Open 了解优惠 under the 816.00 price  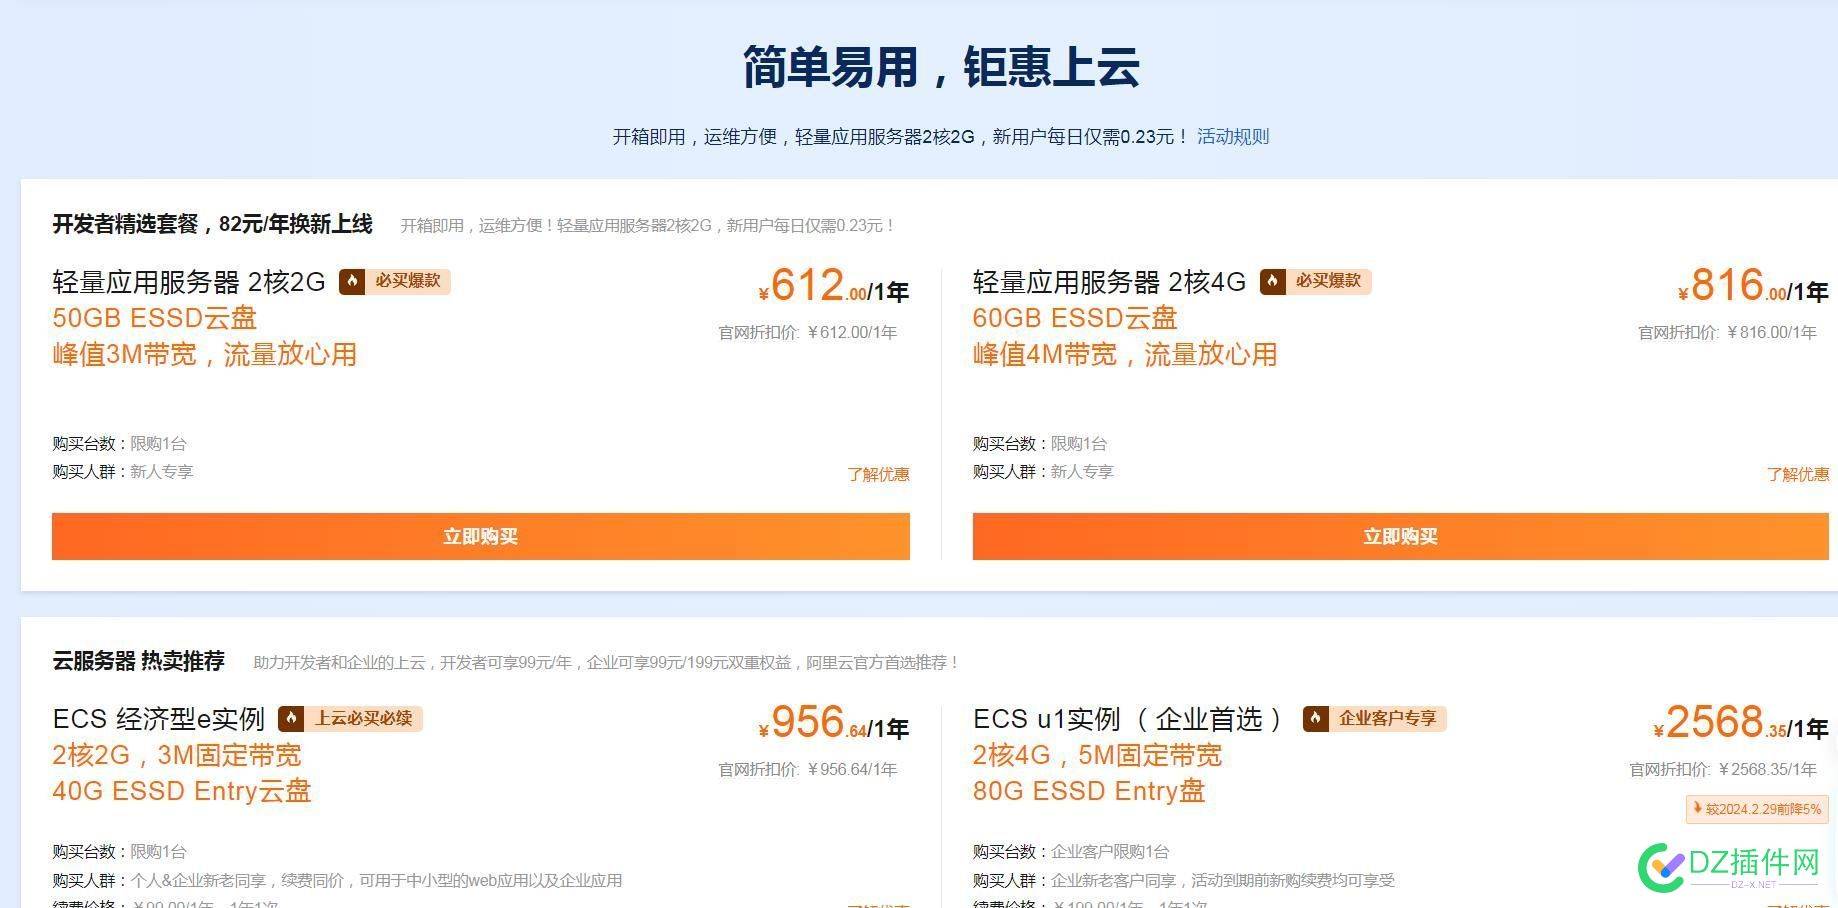tap(1798, 474)
